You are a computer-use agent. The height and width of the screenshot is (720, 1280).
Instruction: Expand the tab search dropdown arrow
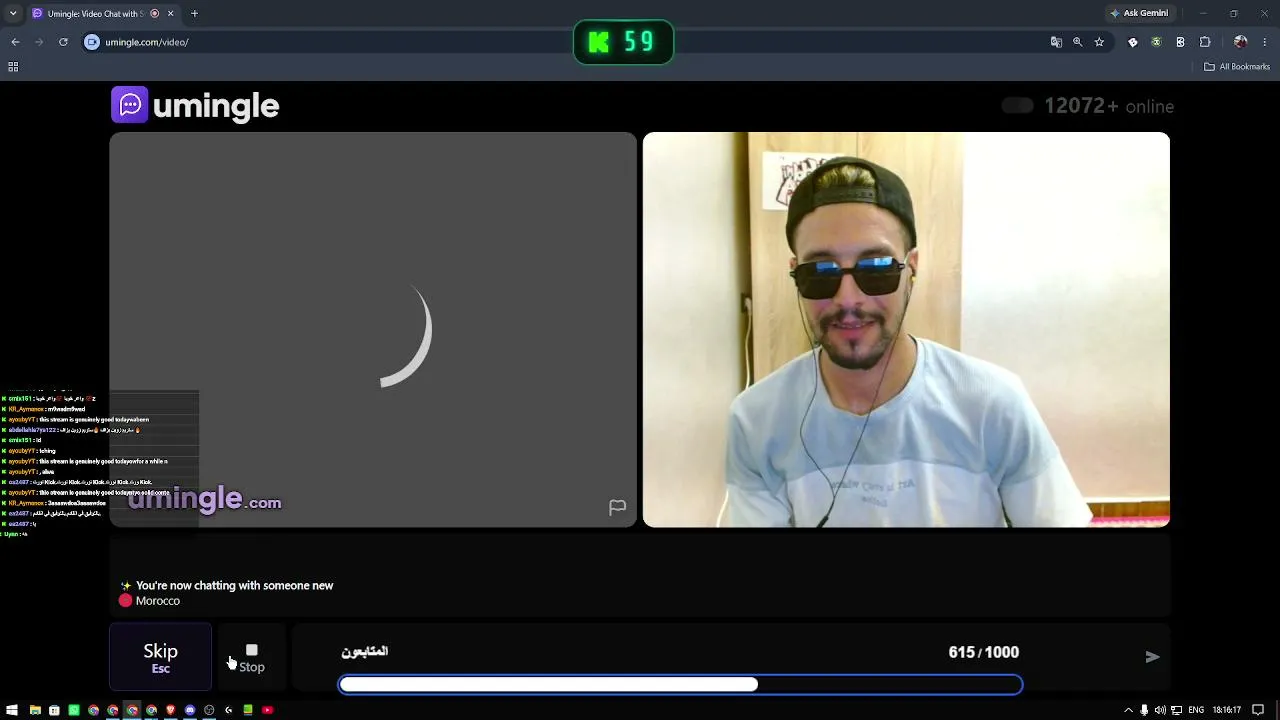click(x=13, y=13)
